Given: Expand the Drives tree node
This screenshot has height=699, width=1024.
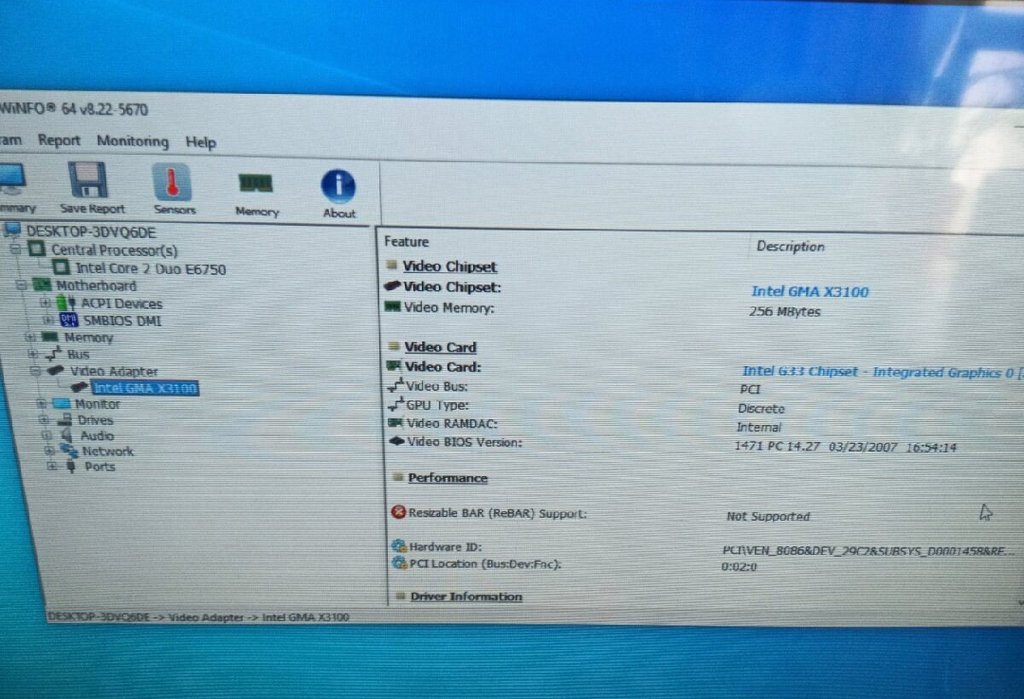Looking at the screenshot, I should 44,419.
